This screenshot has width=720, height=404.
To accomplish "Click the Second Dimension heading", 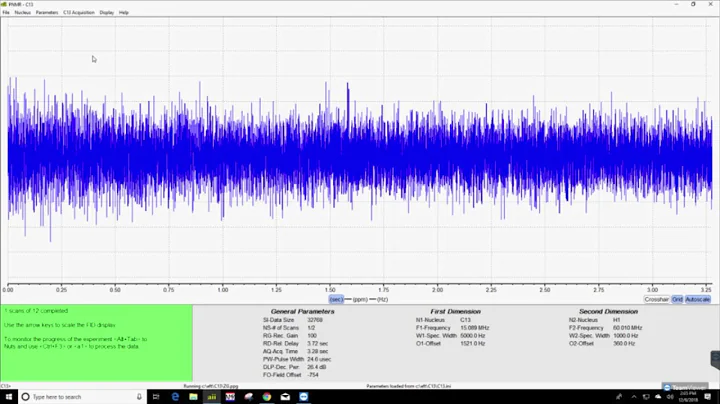I will (x=608, y=311).
